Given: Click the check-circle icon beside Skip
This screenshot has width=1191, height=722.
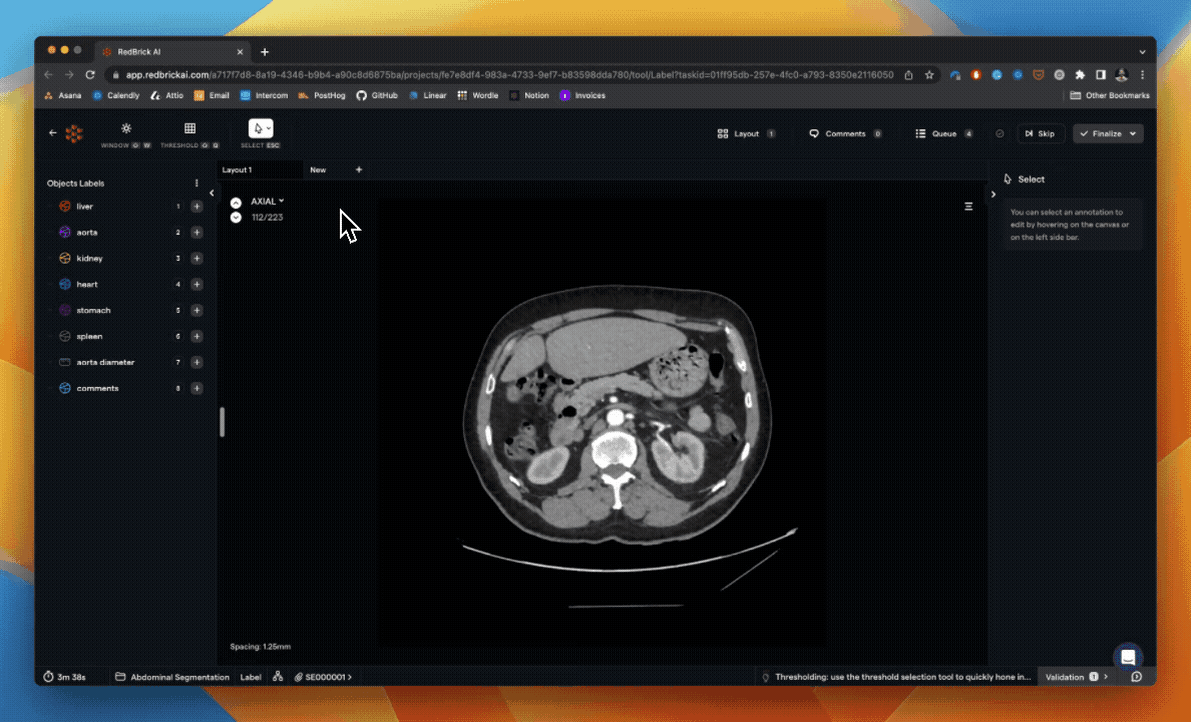Looking at the screenshot, I should pyautogui.click(x=1000, y=134).
